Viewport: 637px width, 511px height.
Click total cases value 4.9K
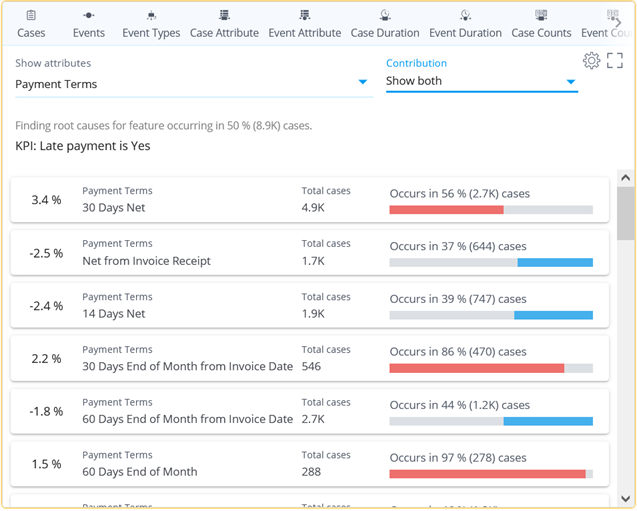[x=313, y=208]
